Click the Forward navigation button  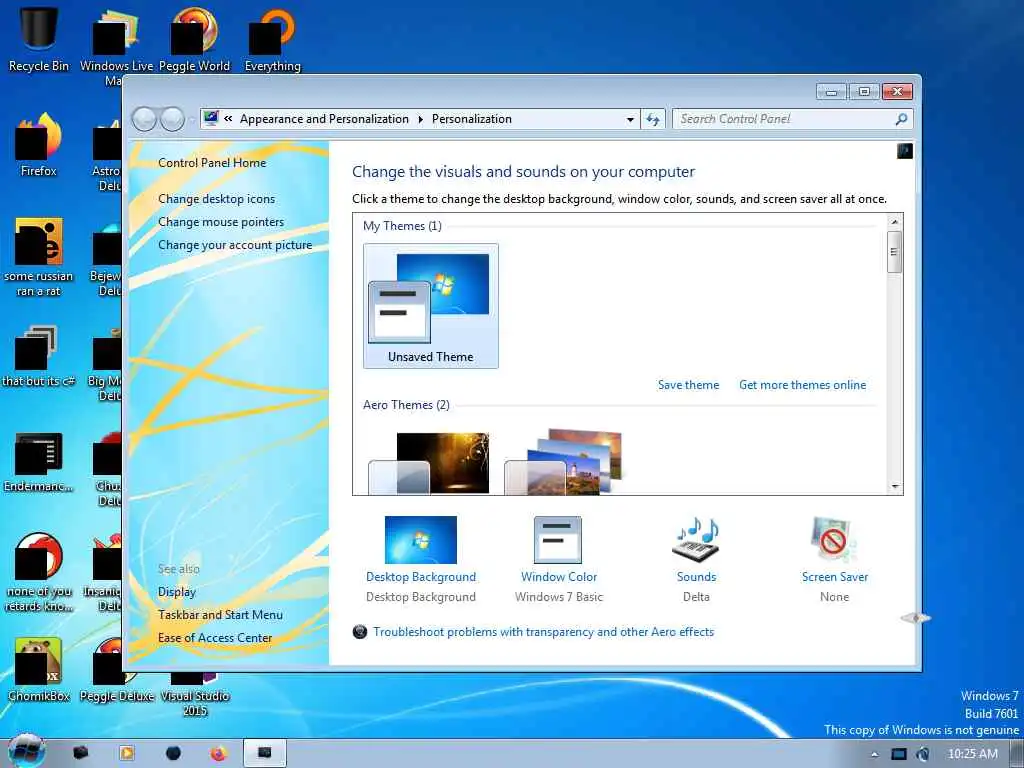(172, 119)
